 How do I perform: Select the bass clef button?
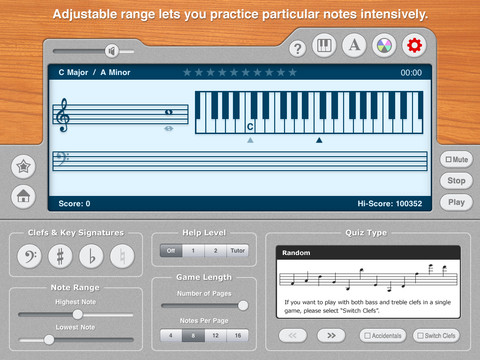point(30,256)
